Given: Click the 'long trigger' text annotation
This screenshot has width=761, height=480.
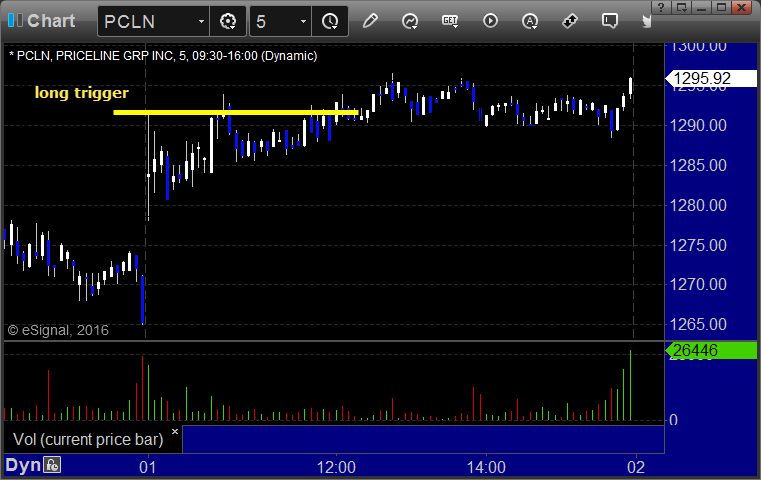Looking at the screenshot, I should coord(82,93).
